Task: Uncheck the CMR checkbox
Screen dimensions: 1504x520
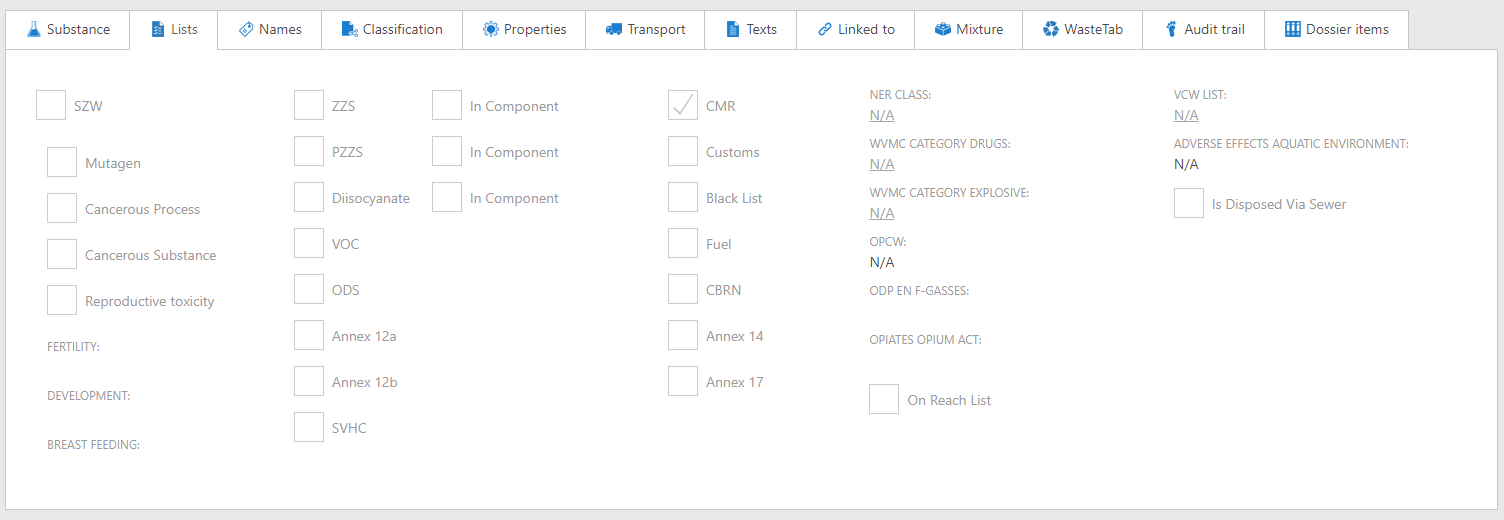Action: [683, 106]
